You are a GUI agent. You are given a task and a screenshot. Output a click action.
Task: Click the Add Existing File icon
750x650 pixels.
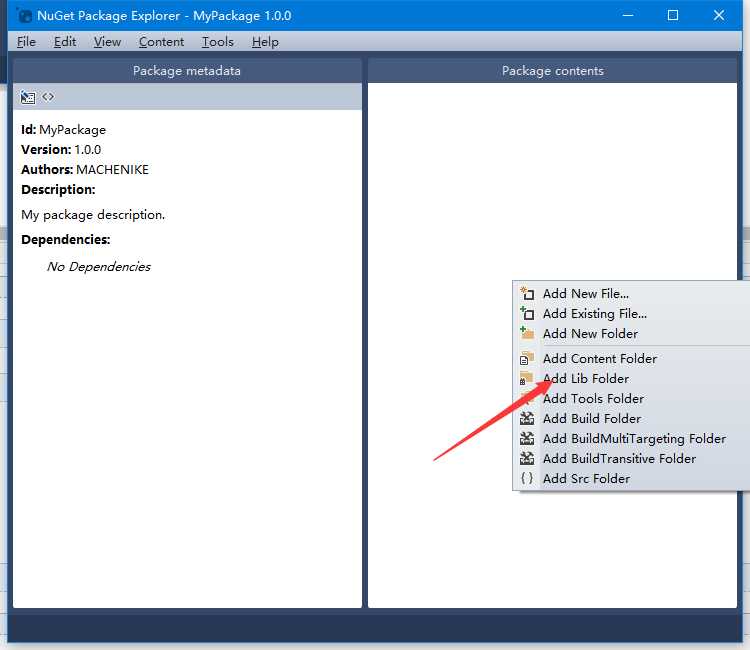(x=527, y=313)
